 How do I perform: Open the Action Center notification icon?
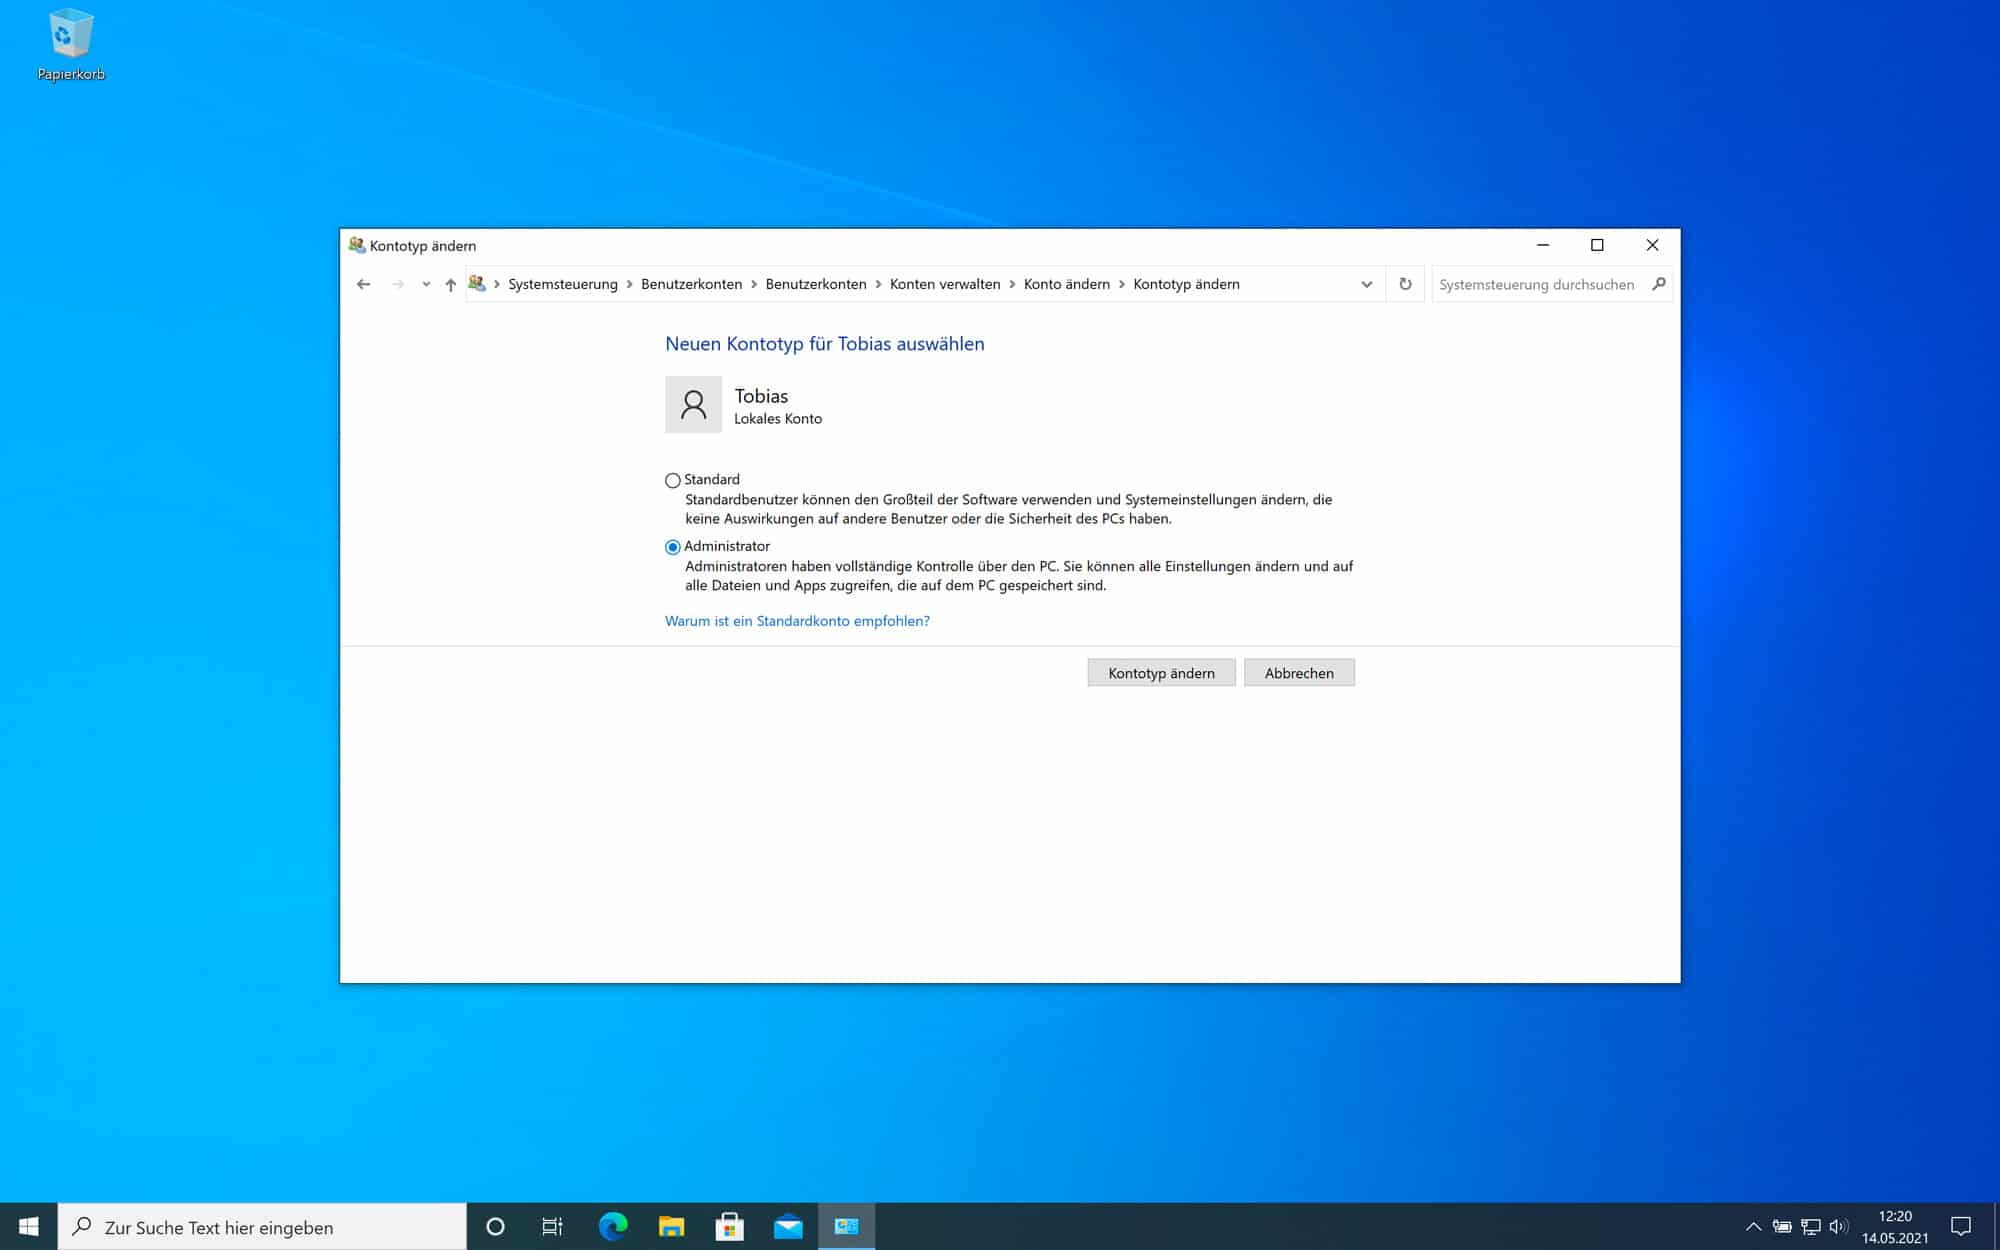click(1963, 1226)
